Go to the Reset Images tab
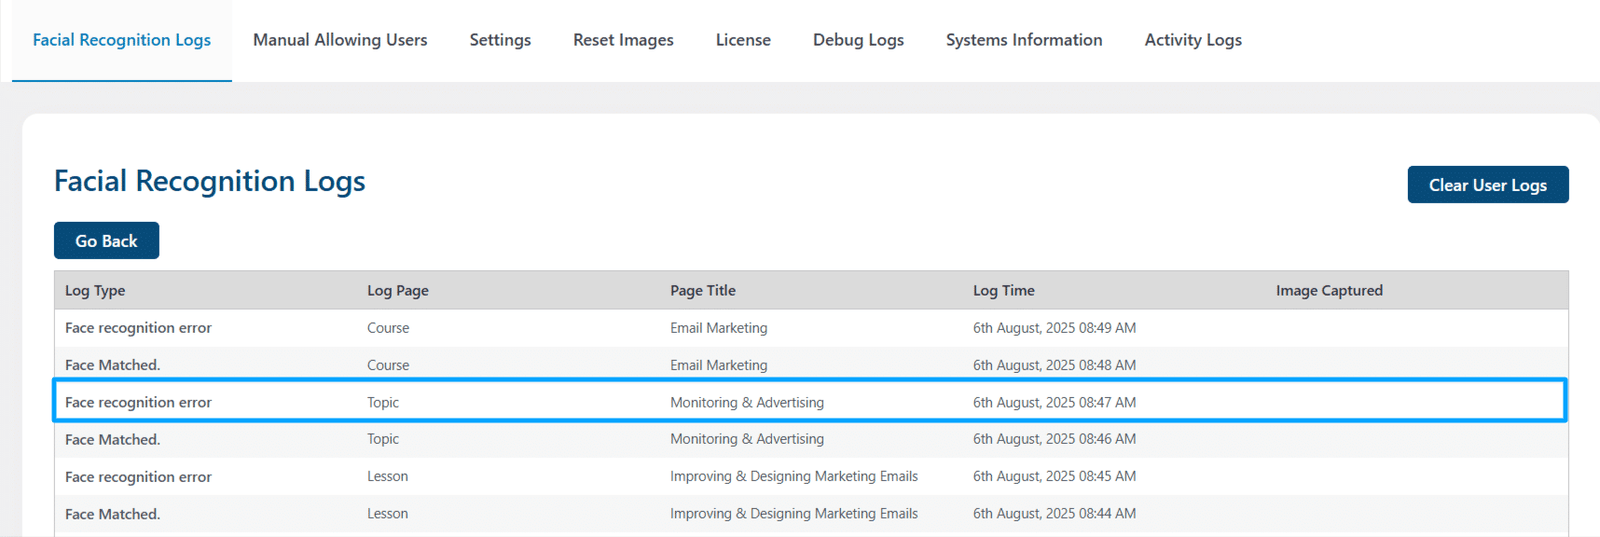This screenshot has height=537, width=1600. [623, 40]
